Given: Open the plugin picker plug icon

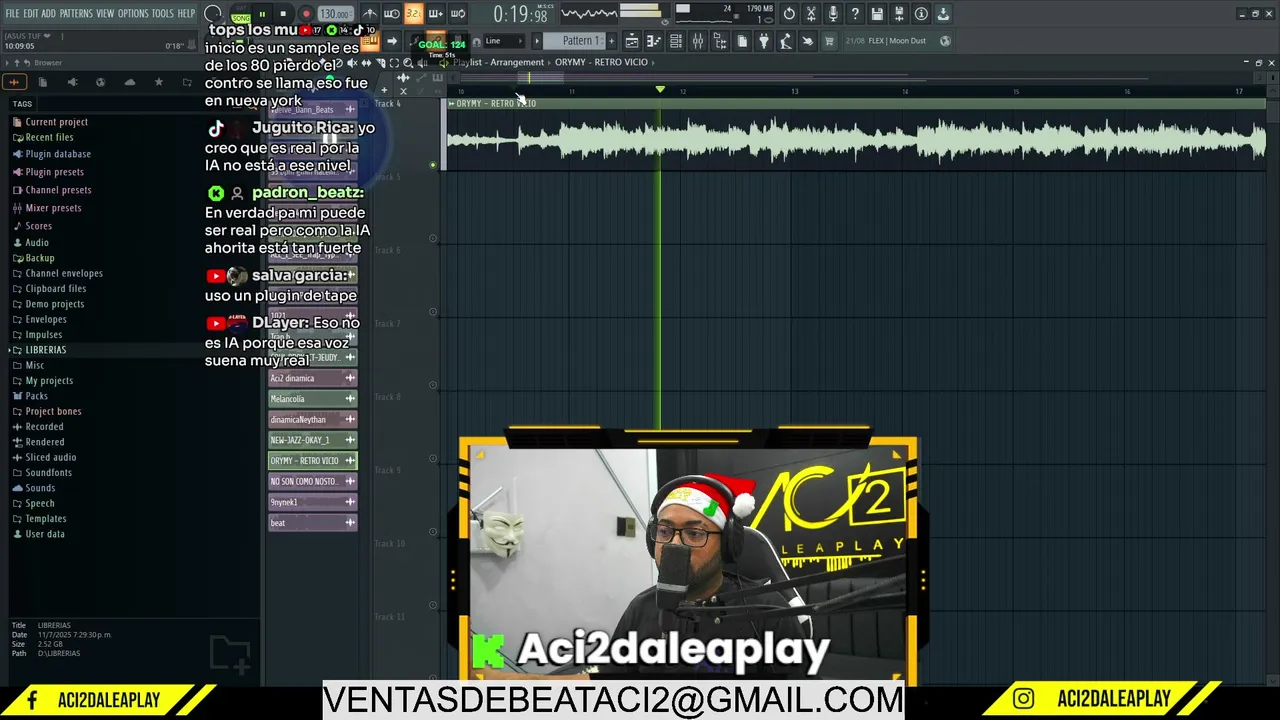Looking at the screenshot, I should click(x=763, y=41).
